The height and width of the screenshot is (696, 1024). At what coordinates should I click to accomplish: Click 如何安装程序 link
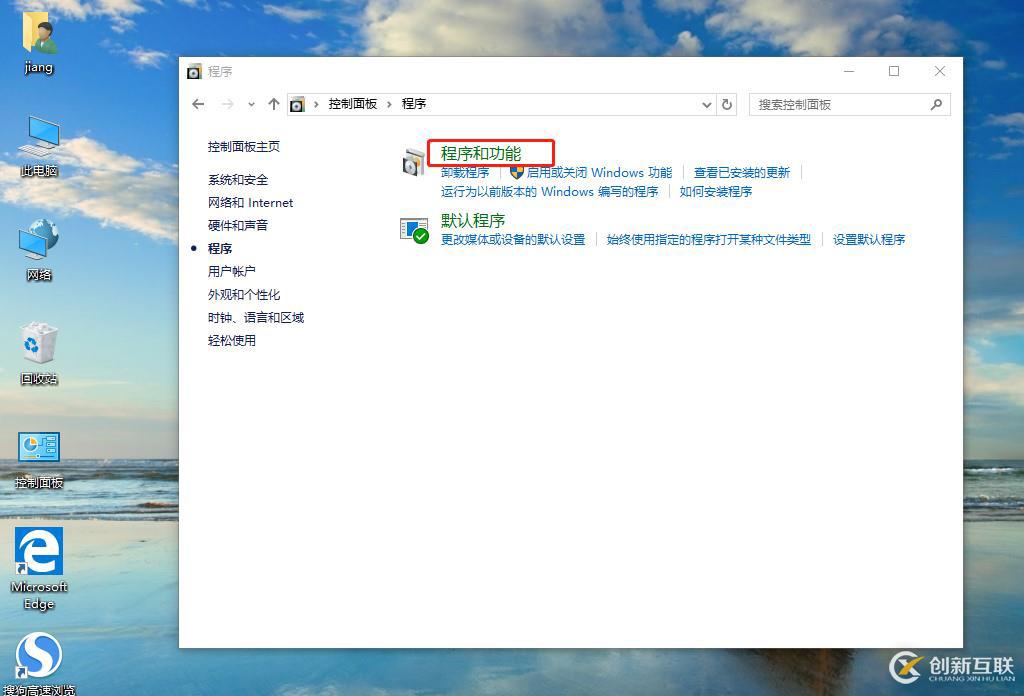[716, 191]
